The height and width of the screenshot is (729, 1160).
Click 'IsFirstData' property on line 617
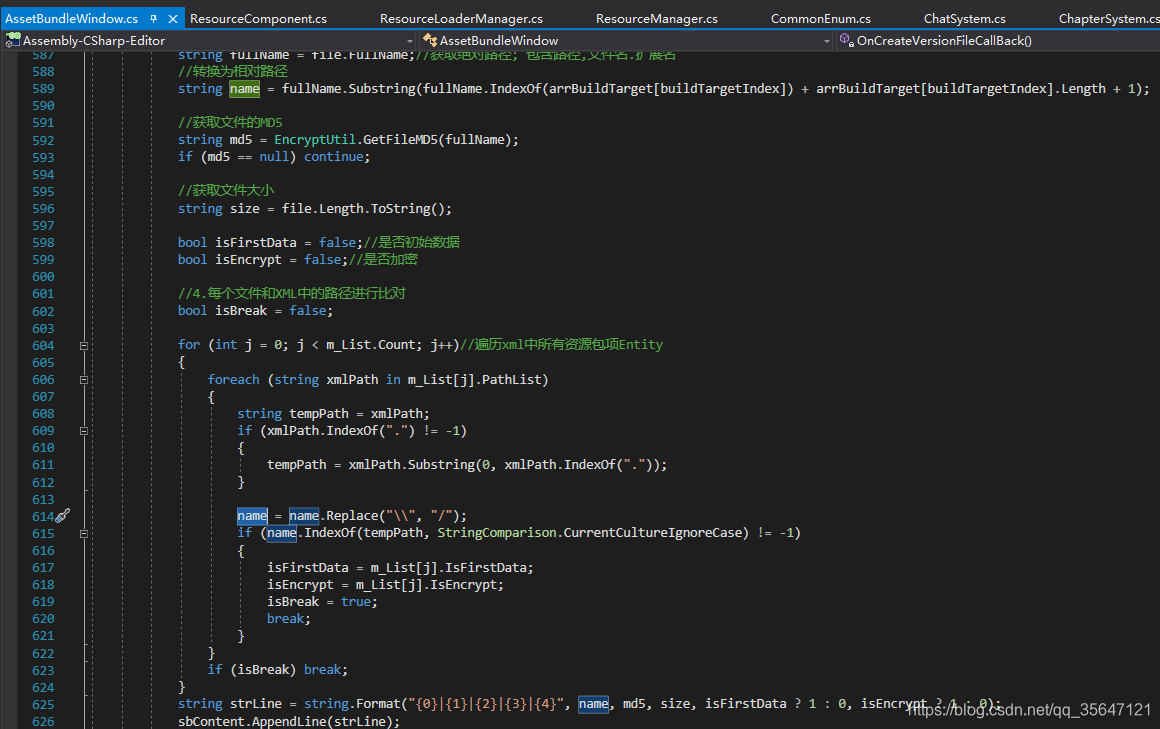tap(485, 568)
